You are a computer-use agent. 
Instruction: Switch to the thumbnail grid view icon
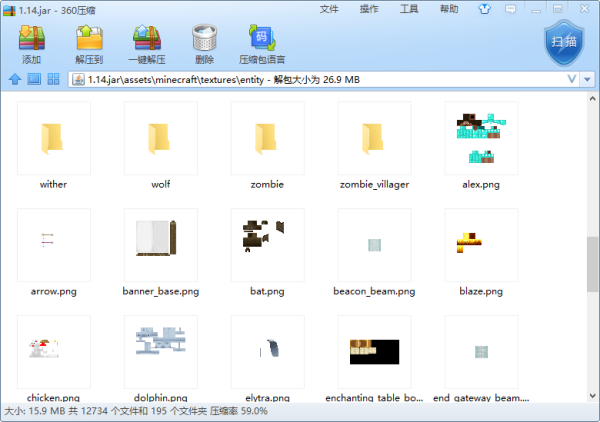coord(53,79)
